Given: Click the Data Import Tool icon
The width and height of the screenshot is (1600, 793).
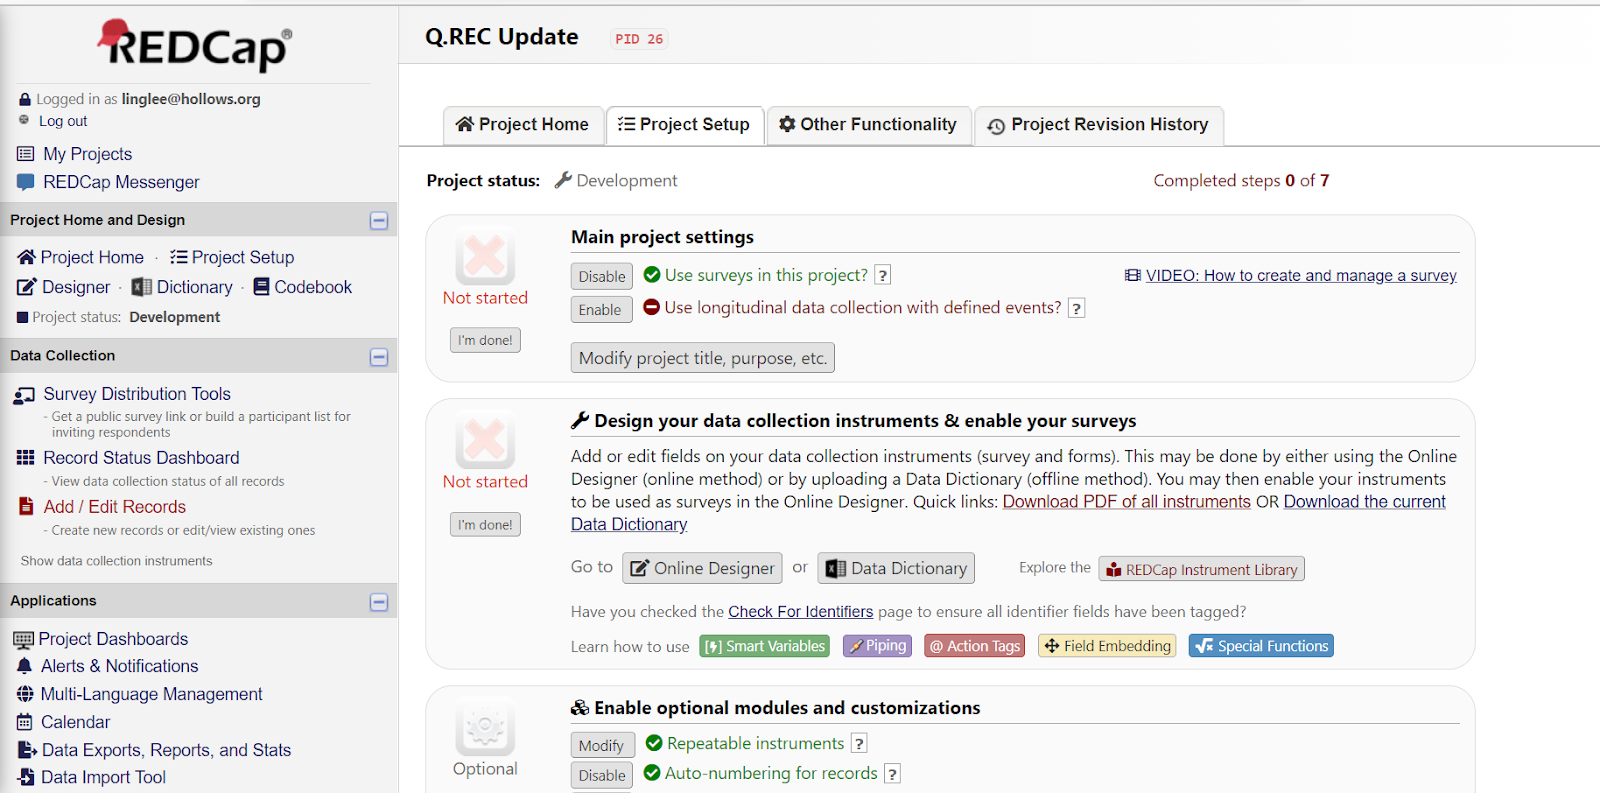Looking at the screenshot, I should 27,777.
